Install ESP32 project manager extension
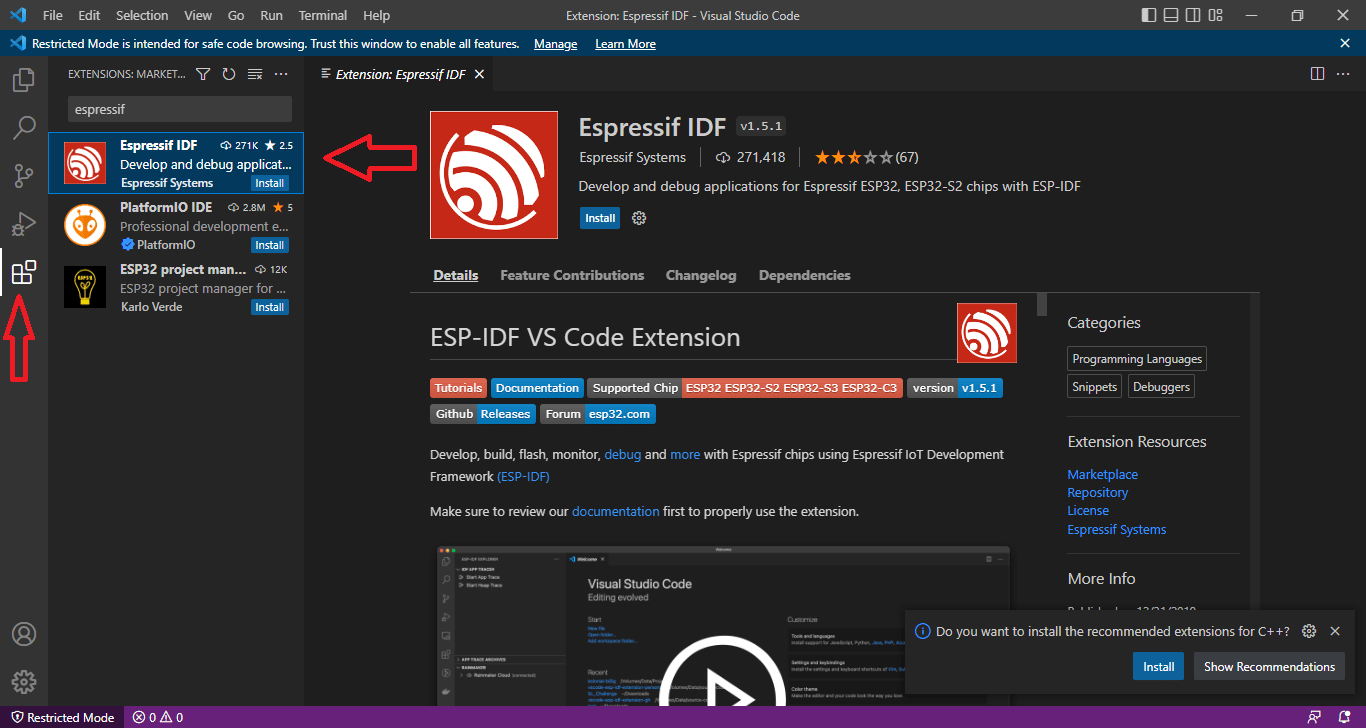 270,307
